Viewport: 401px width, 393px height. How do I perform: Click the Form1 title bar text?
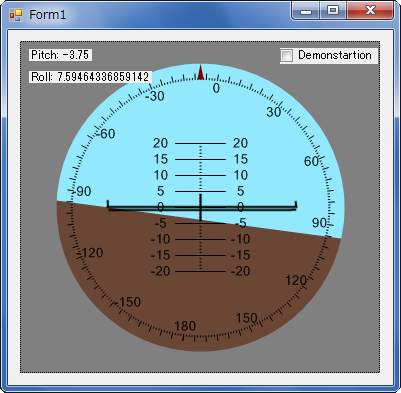47,15
